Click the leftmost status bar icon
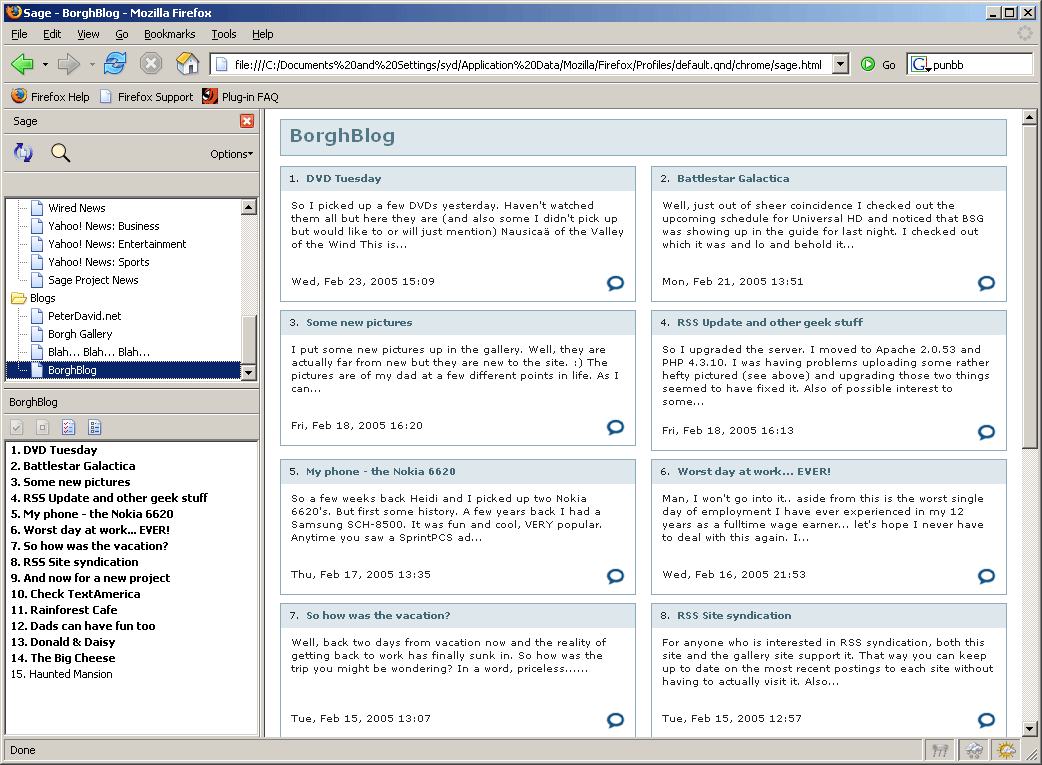The height and width of the screenshot is (765, 1042). pyautogui.click(x=940, y=750)
